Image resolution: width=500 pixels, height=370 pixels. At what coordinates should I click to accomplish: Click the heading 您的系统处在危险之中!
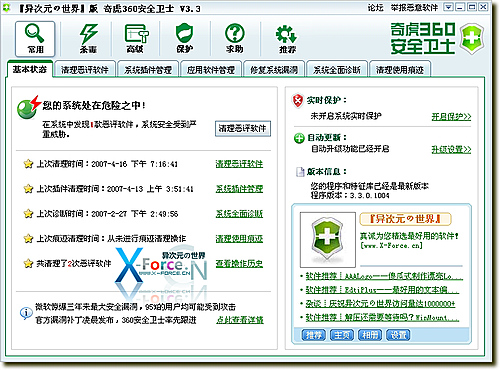click(94, 106)
